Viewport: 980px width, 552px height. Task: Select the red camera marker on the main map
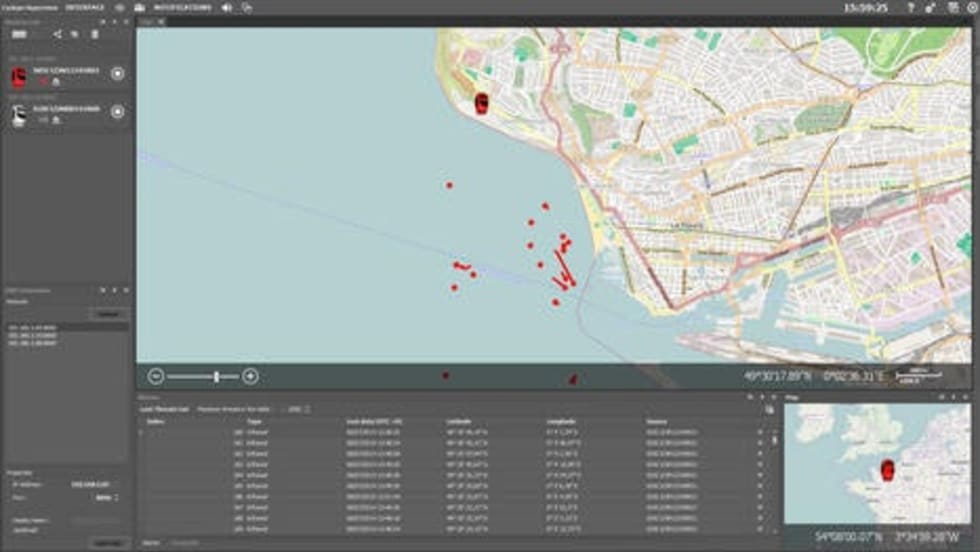tap(482, 104)
